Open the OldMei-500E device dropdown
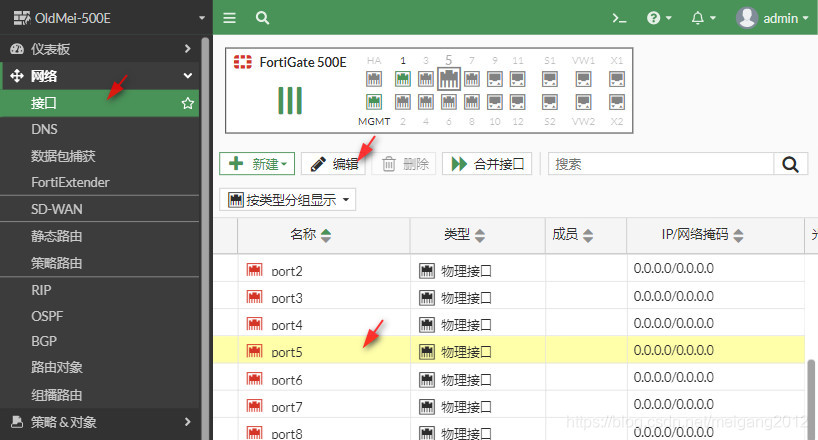Screen dimensions: 818x440 [109, 18]
